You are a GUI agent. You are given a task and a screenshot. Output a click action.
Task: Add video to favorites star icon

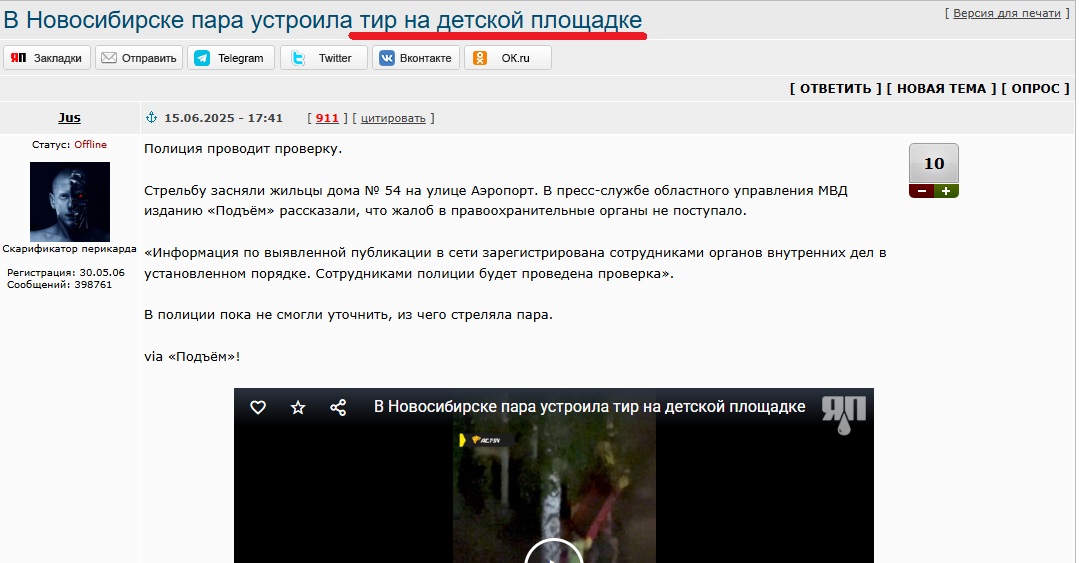click(x=298, y=407)
